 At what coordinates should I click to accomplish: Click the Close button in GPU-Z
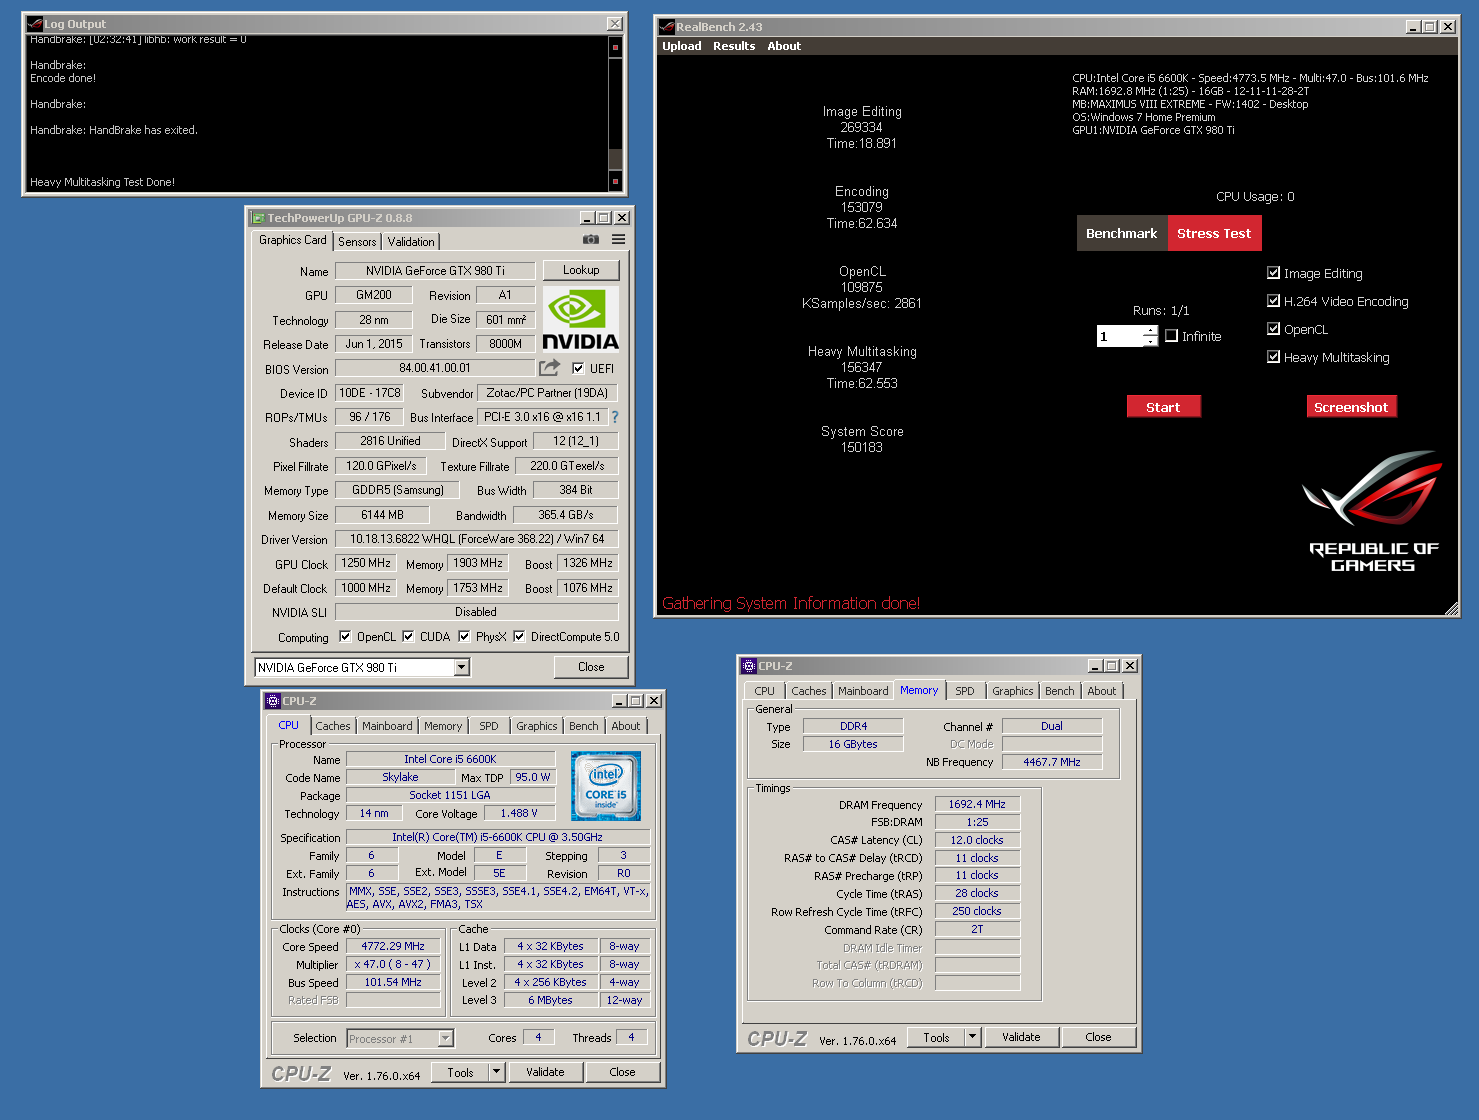[x=591, y=667]
